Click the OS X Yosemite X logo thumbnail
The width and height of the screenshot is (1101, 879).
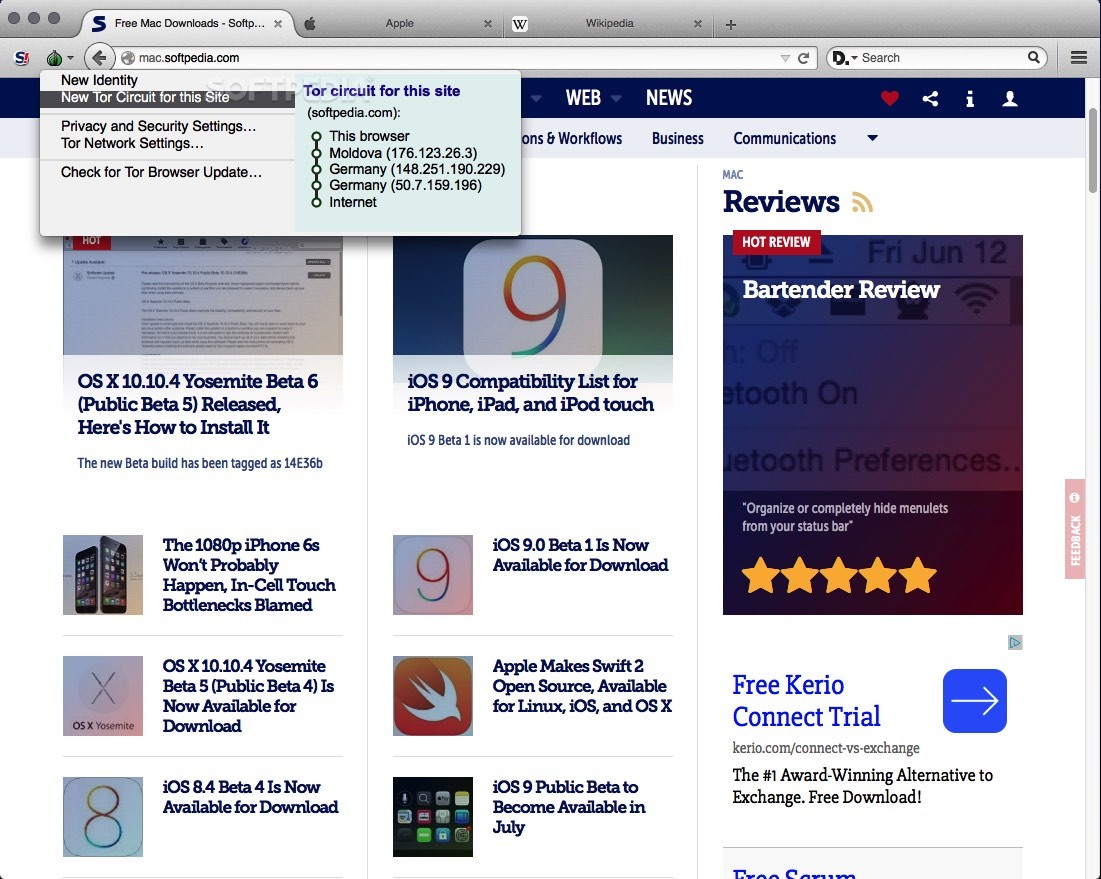click(x=103, y=696)
